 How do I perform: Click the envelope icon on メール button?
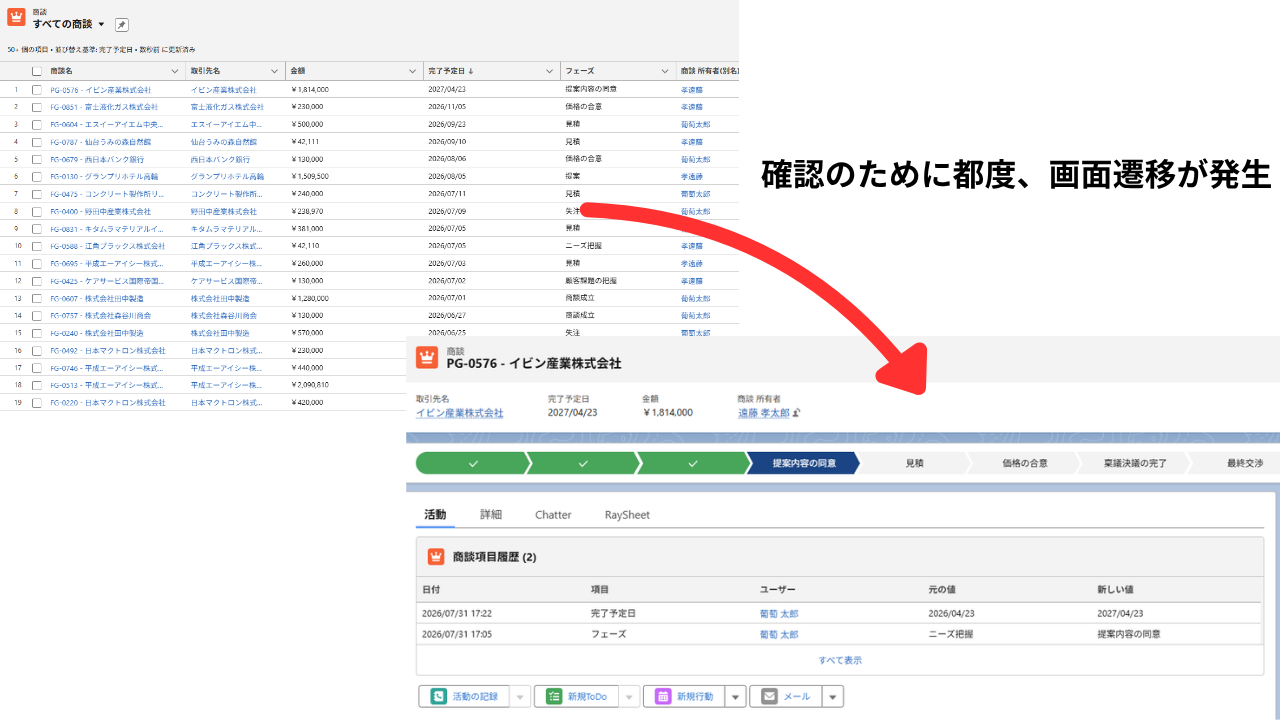(769, 697)
